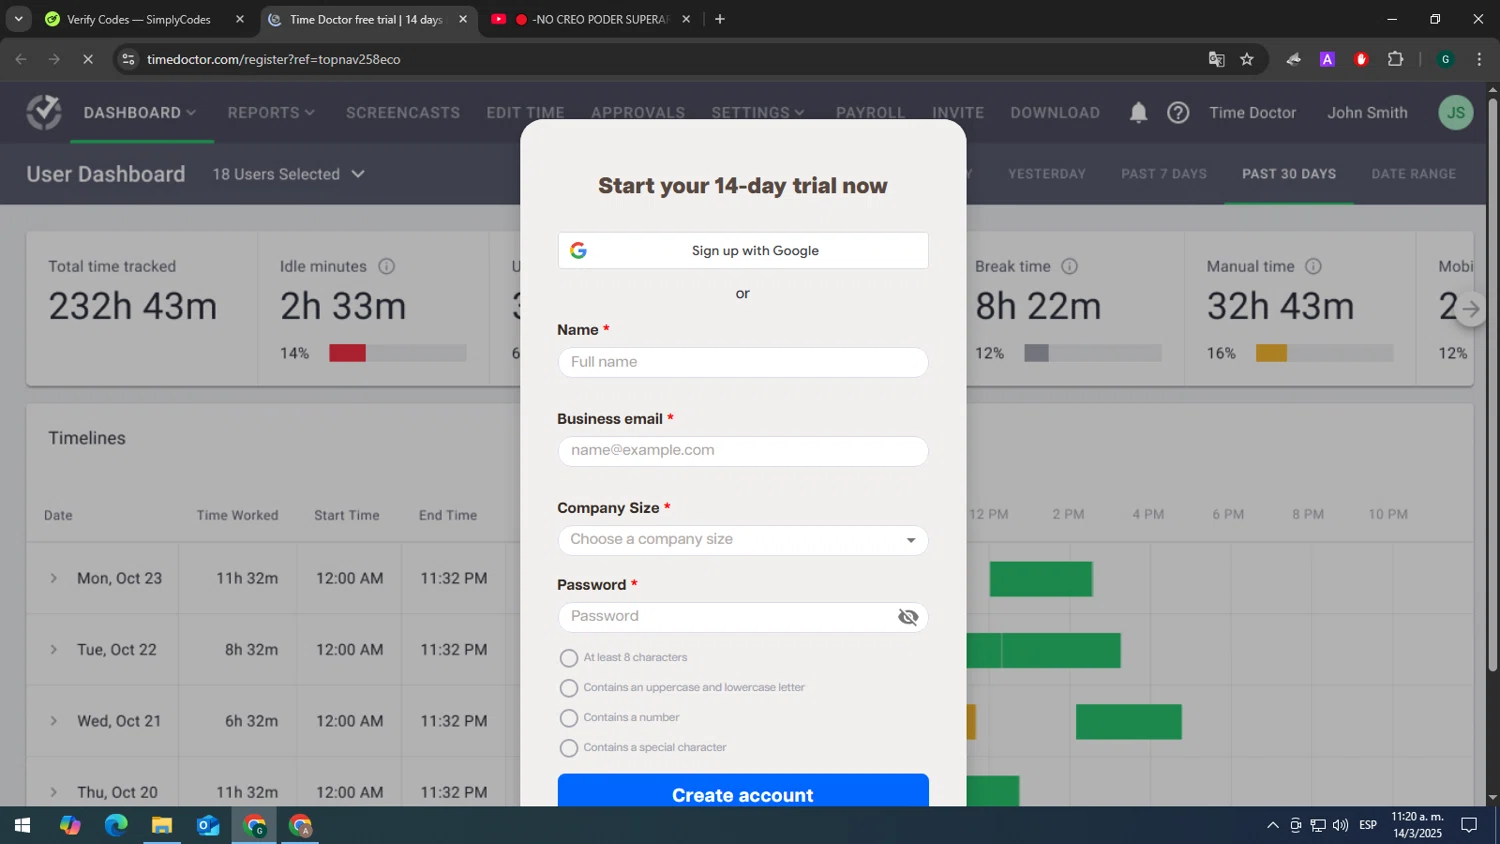Click the Idle minutes red progress bar
The width and height of the screenshot is (1500, 844).
347,353
